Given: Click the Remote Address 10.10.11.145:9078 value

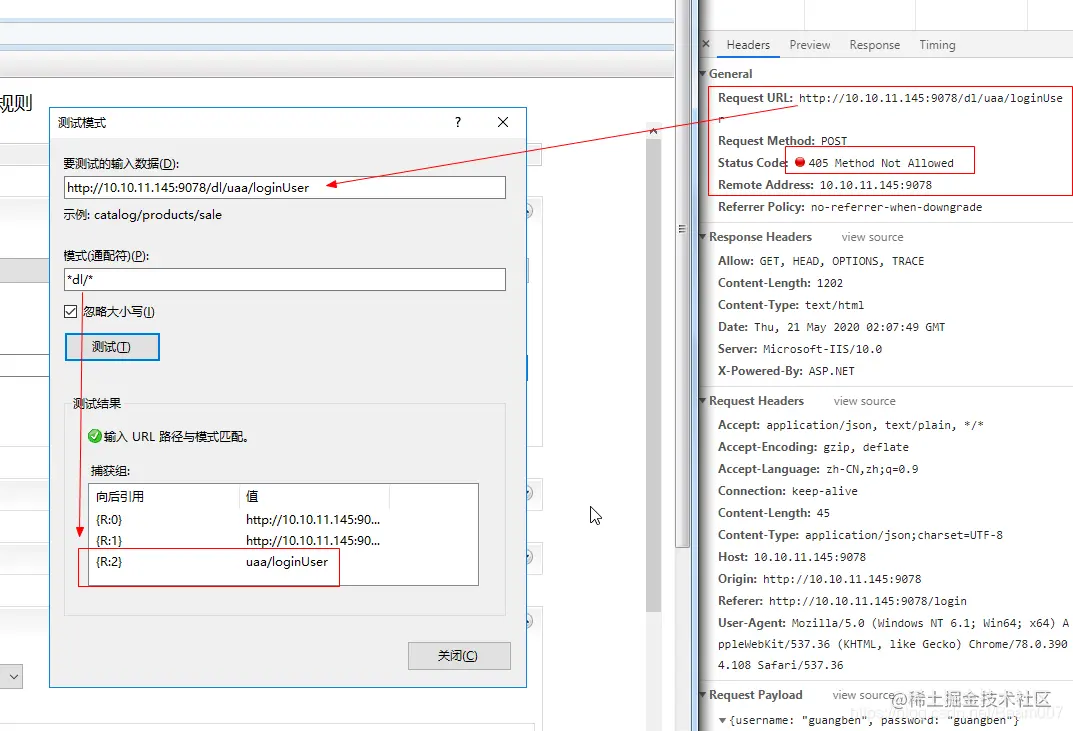Looking at the screenshot, I should (x=875, y=185).
